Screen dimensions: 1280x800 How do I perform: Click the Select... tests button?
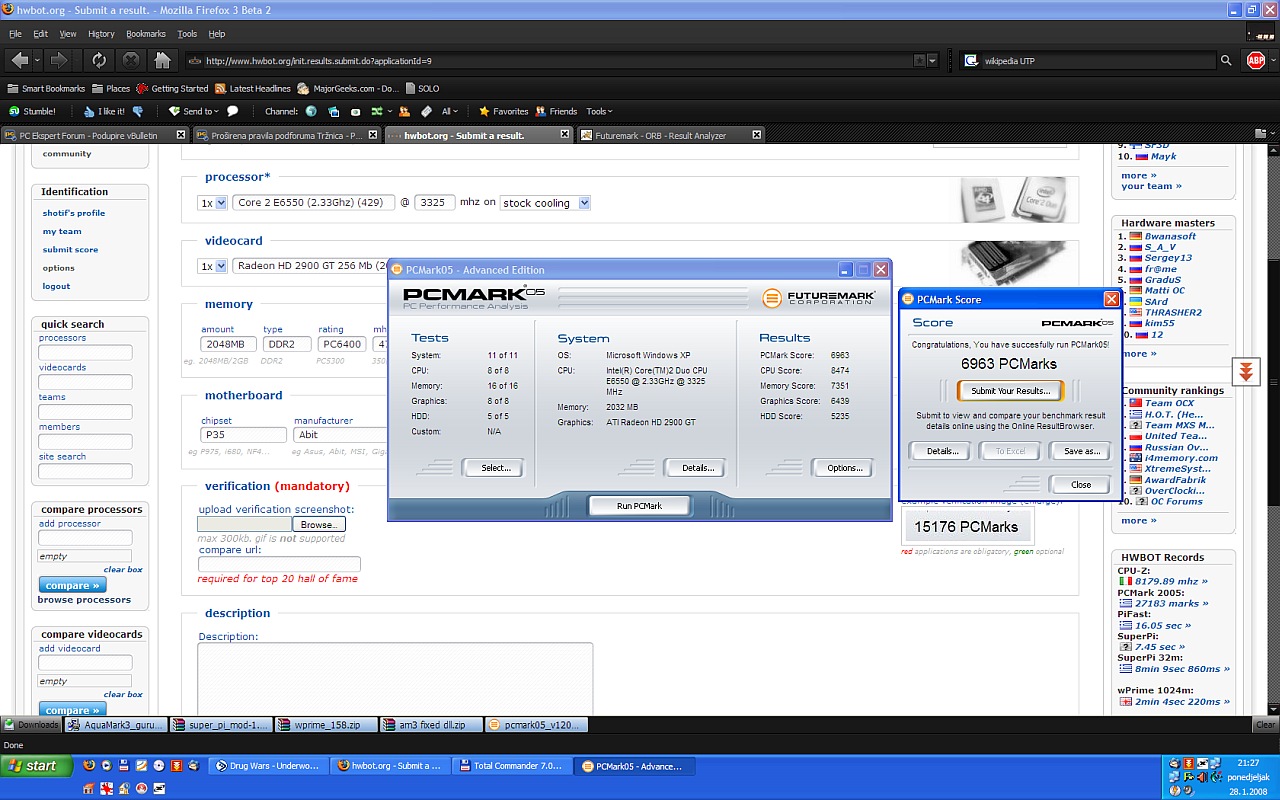coord(495,468)
